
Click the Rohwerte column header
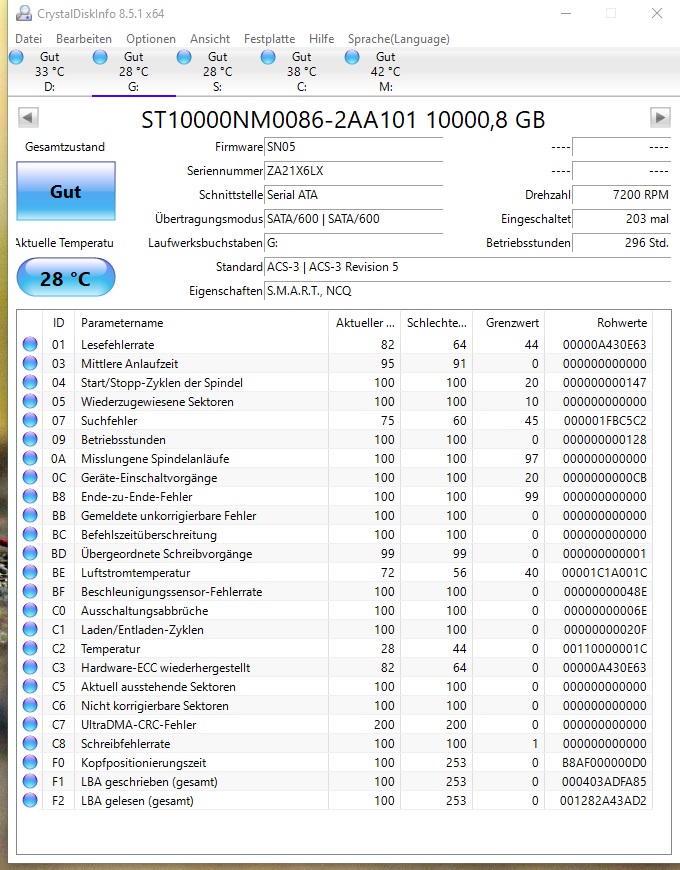coord(599,323)
